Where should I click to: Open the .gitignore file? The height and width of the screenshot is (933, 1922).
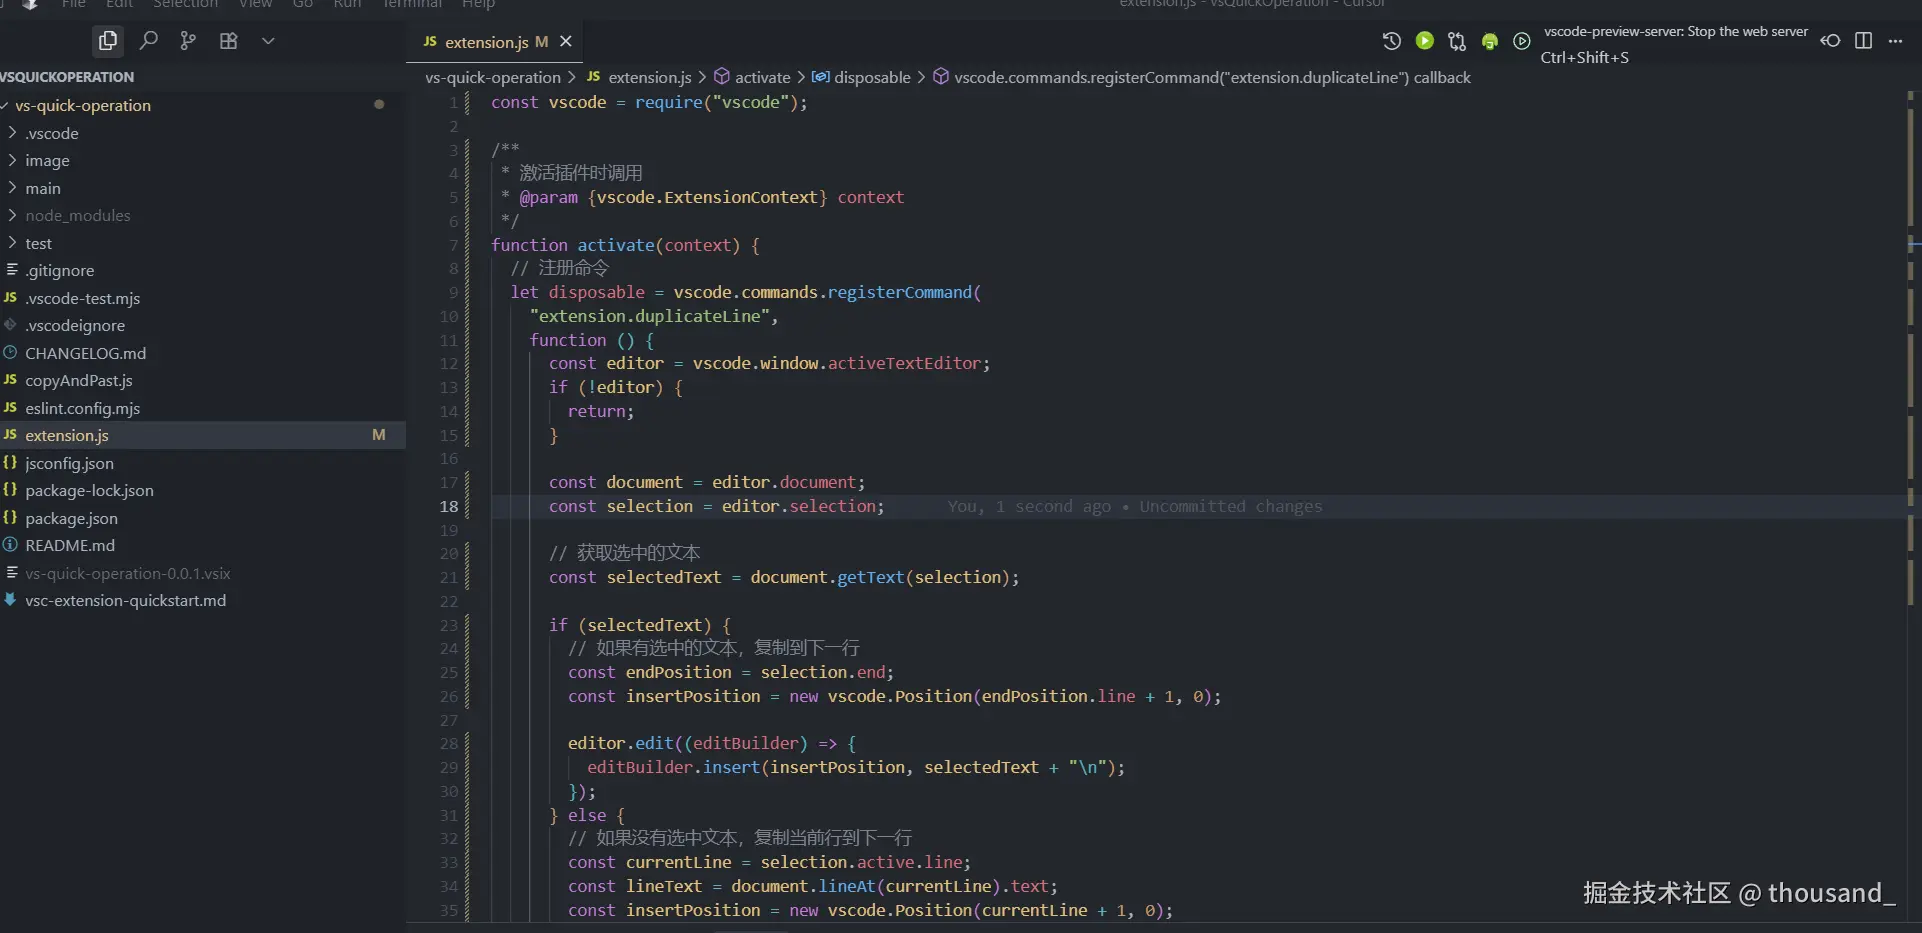click(203, 270)
